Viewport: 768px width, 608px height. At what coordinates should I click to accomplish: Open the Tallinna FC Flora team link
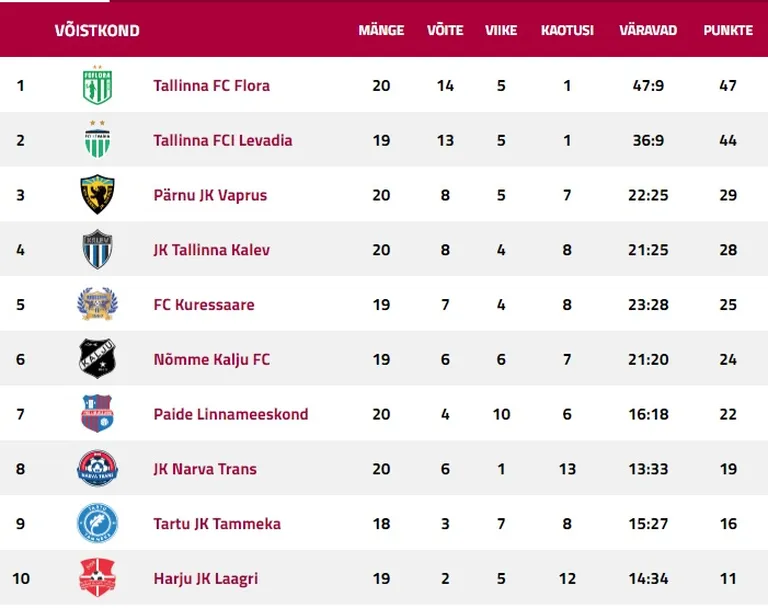(212, 86)
